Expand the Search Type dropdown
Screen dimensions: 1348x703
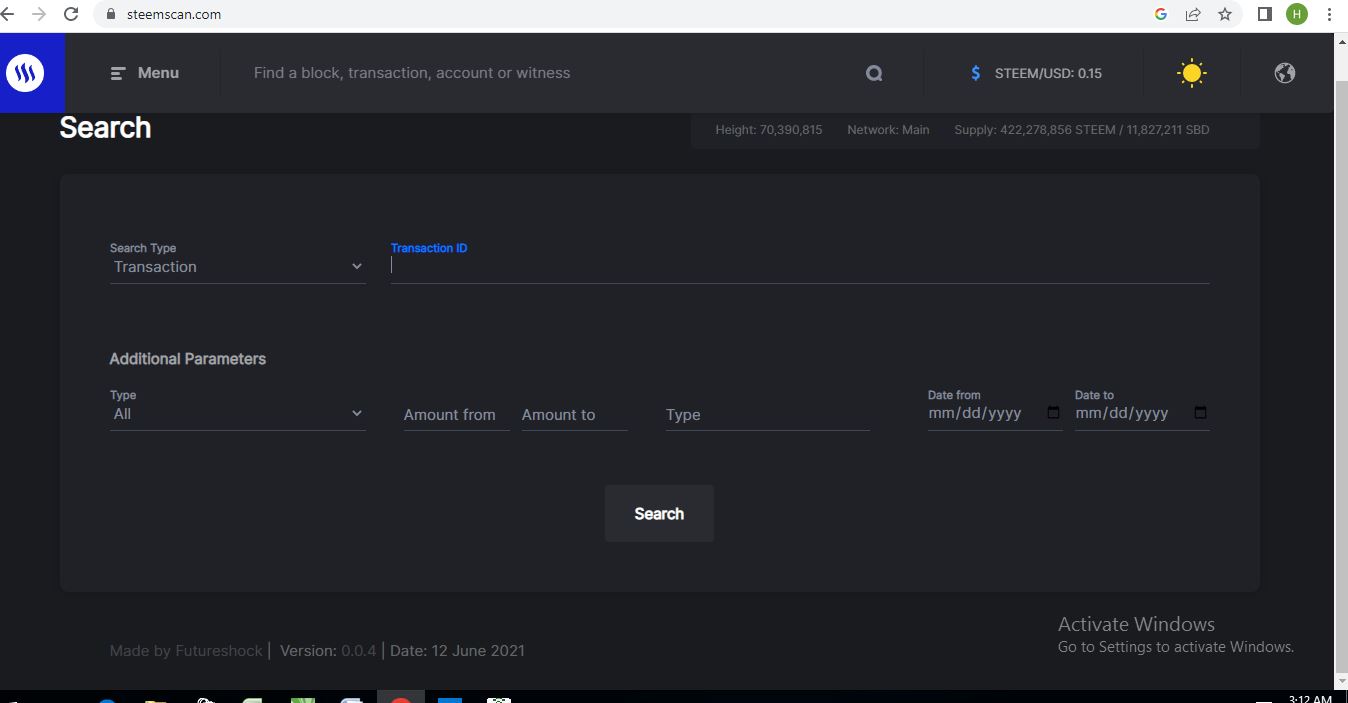pyautogui.click(x=238, y=267)
